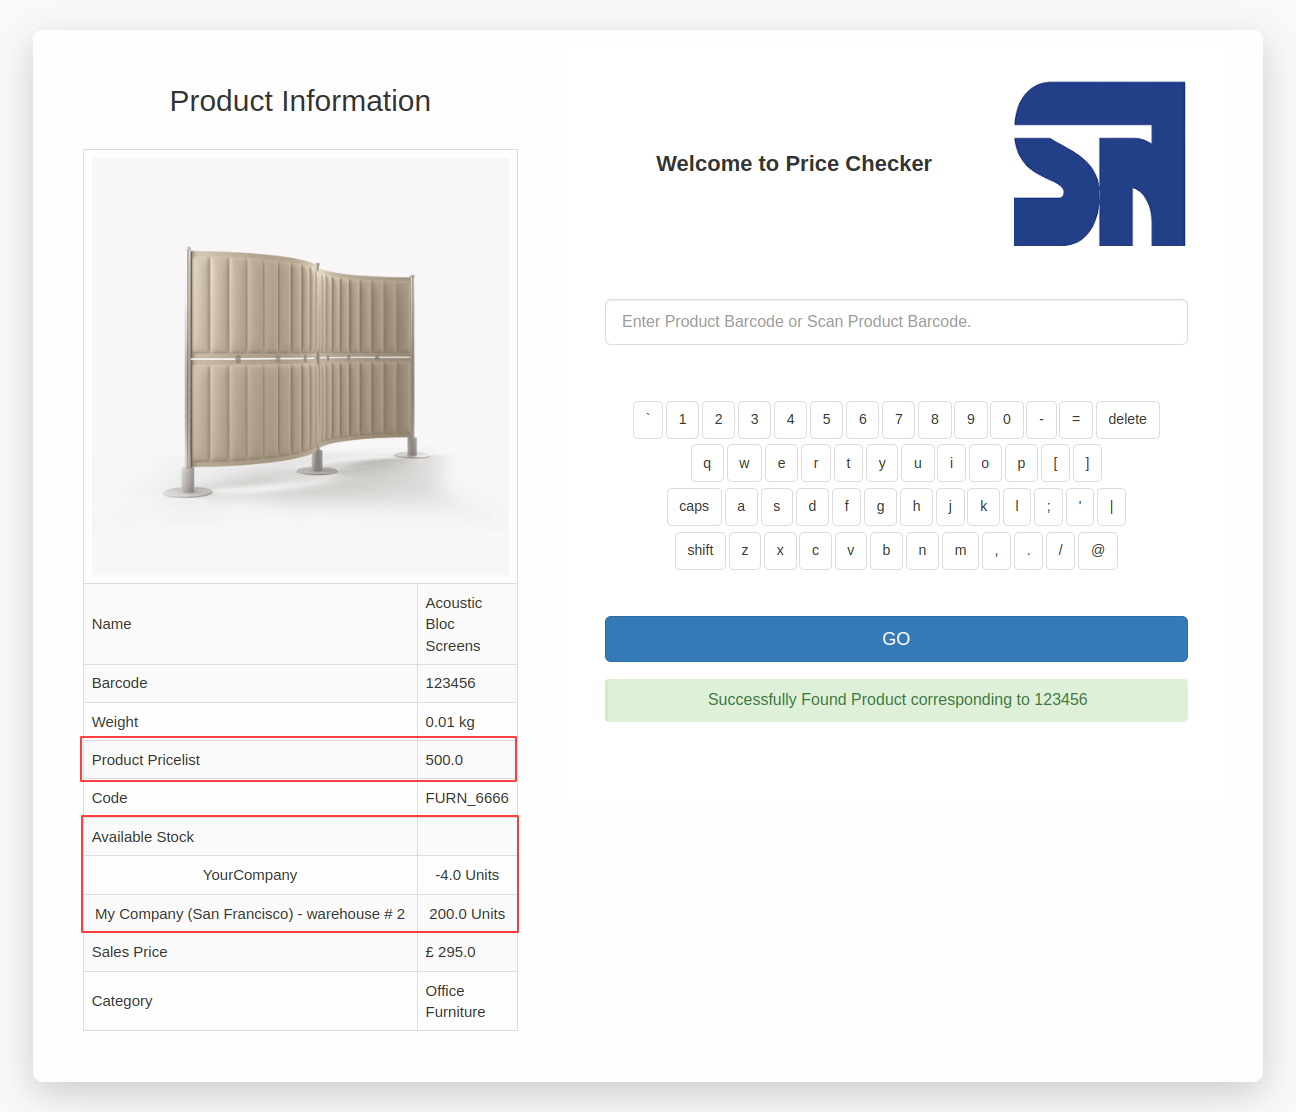
Task: Tap the t key on virtual keyboard
Action: pyautogui.click(x=848, y=464)
